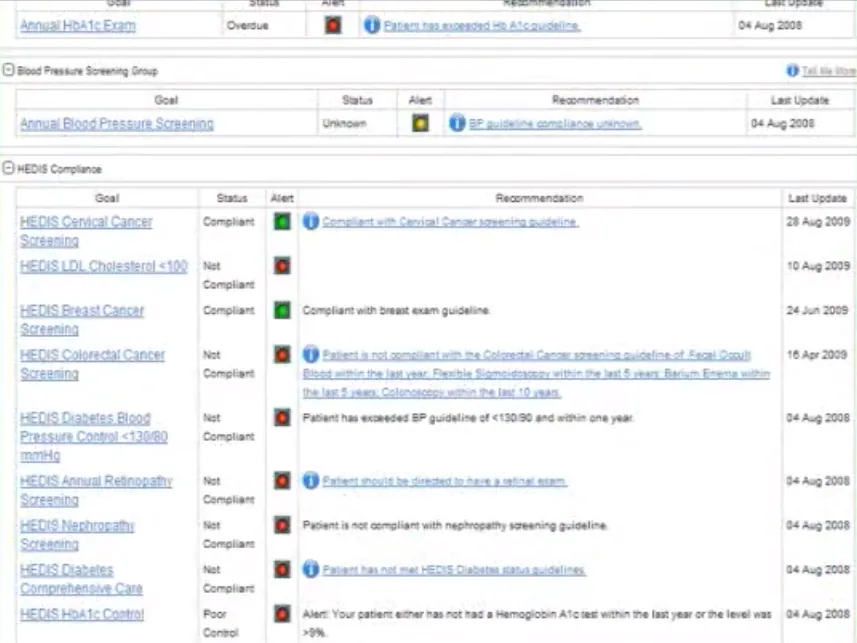
Task: Click the info icon on the retinal exam recommendation
Action: point(310,480)
